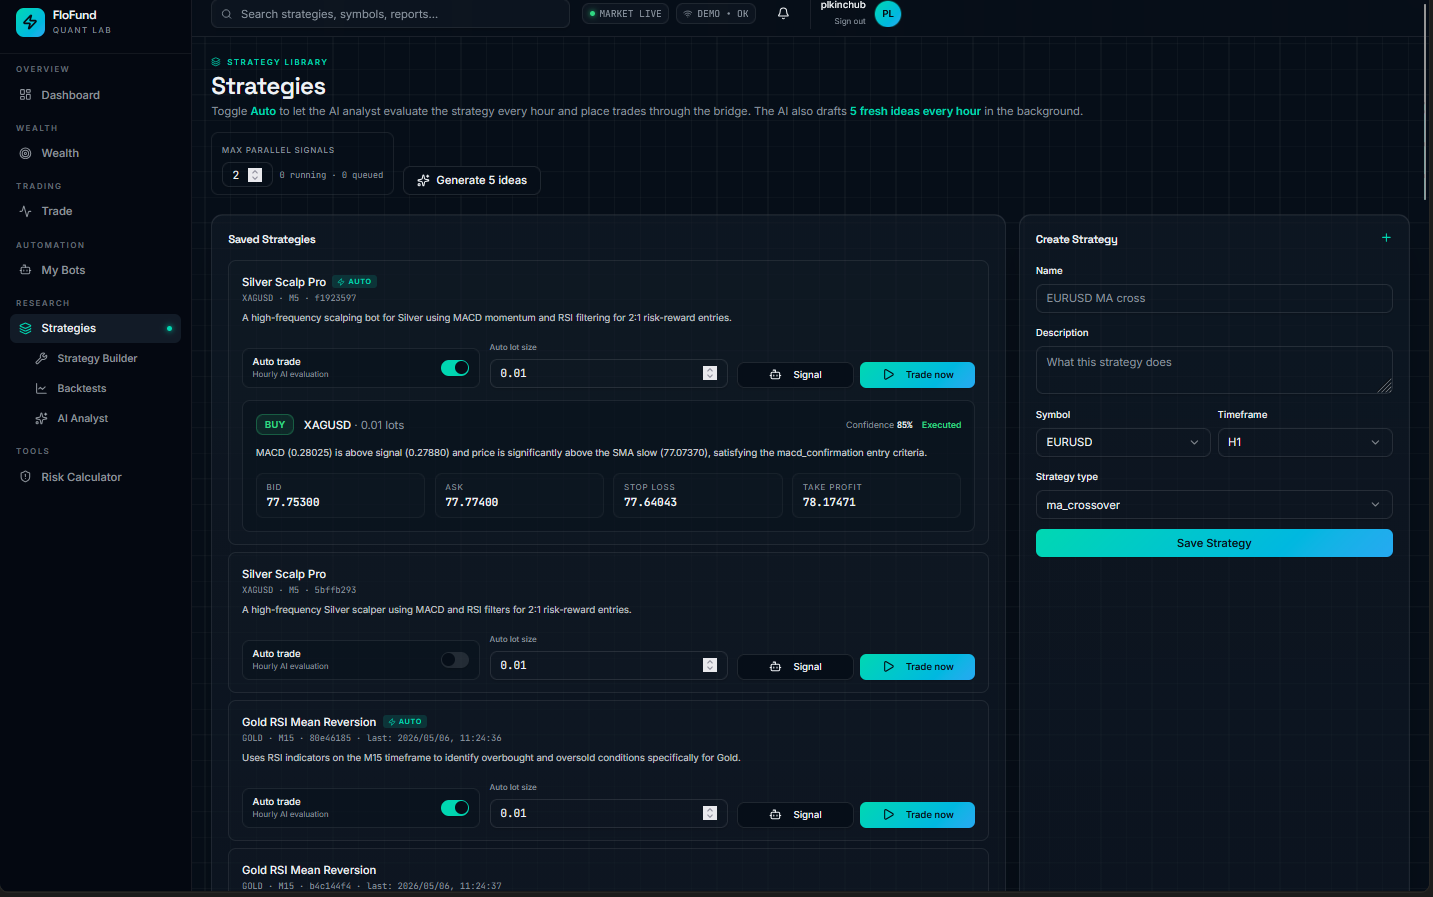Image resolution: width=1433 pixels, height=897 pixels.
Task: Click the MARKET LIVE status badge
Action: click(x=626, y=14)
